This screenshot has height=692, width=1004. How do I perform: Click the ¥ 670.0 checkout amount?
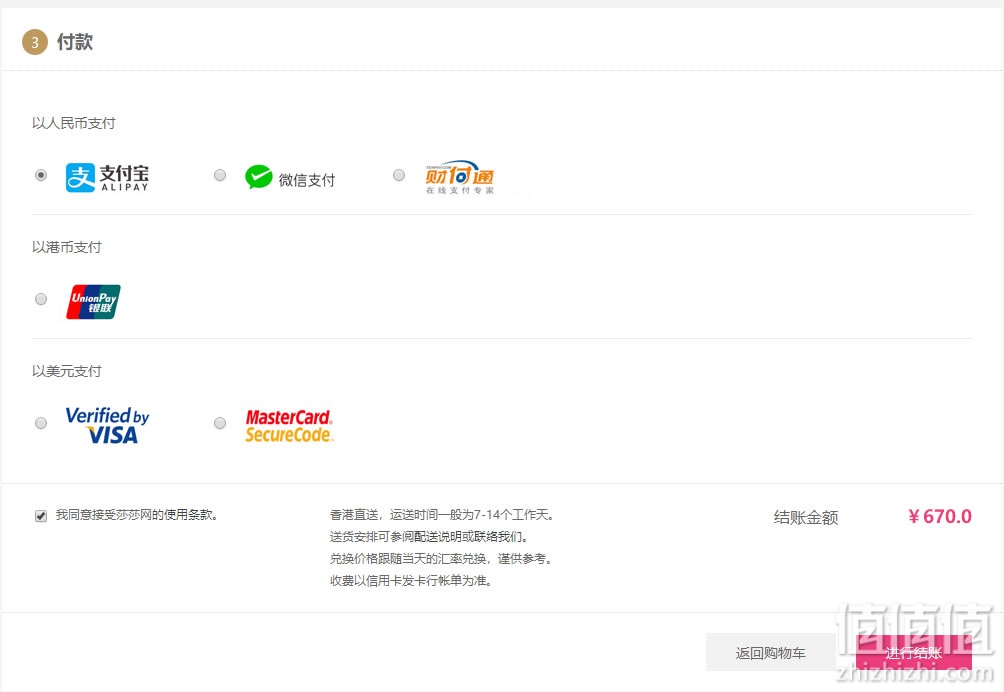(x=939, y=517)
